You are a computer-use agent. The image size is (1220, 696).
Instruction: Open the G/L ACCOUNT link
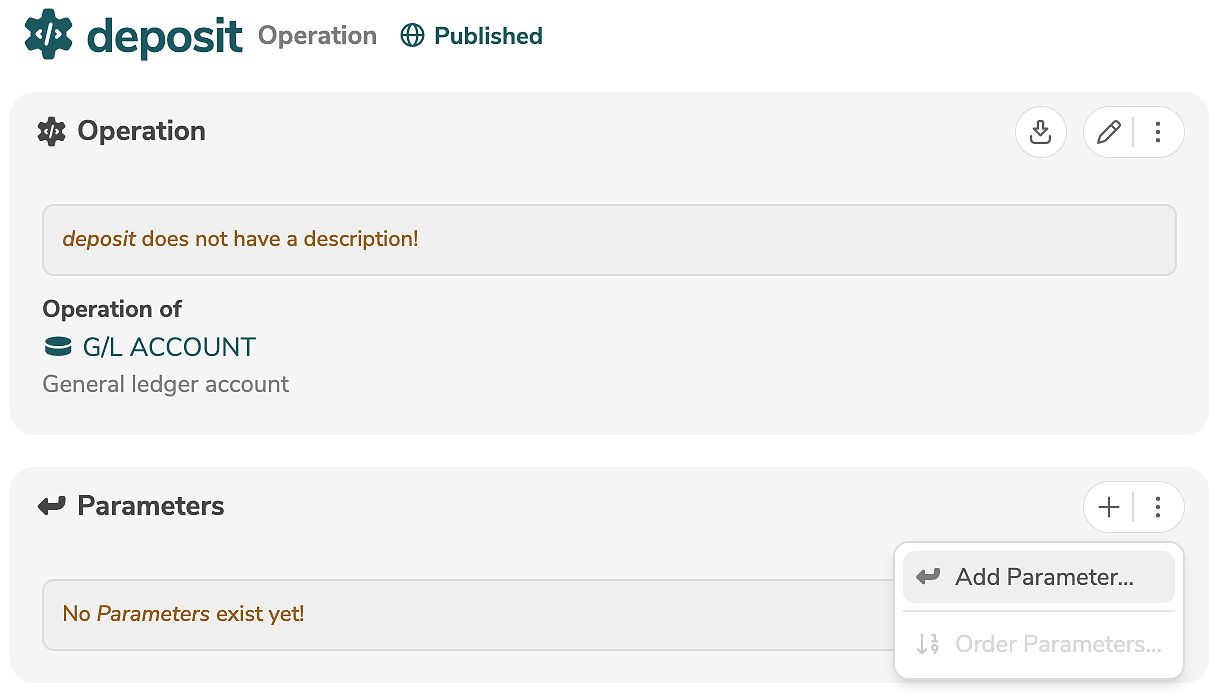[169, 347]
